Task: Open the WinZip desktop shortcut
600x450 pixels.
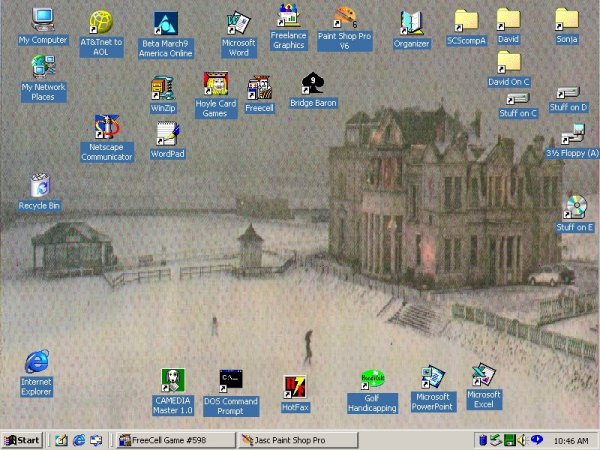Action: pyautogui.click(x=162, y=89)
